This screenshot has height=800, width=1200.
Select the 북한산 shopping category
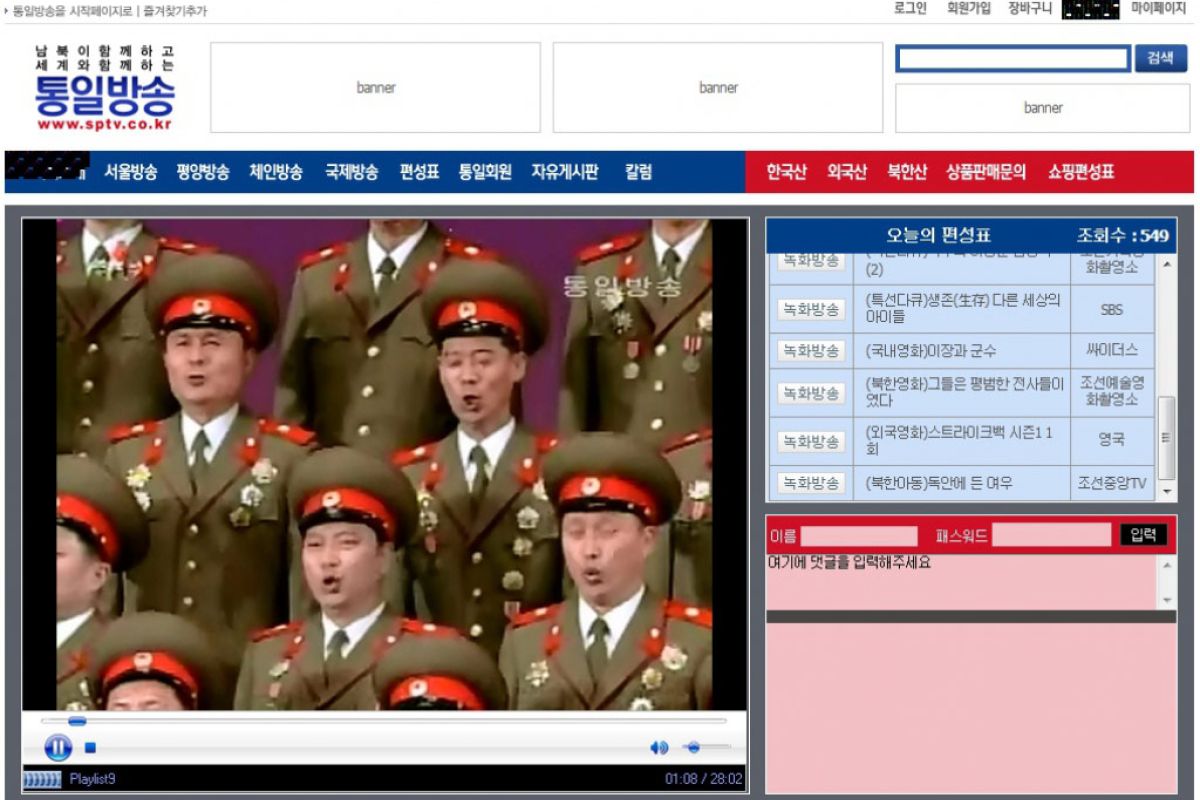tap(907, 172)
